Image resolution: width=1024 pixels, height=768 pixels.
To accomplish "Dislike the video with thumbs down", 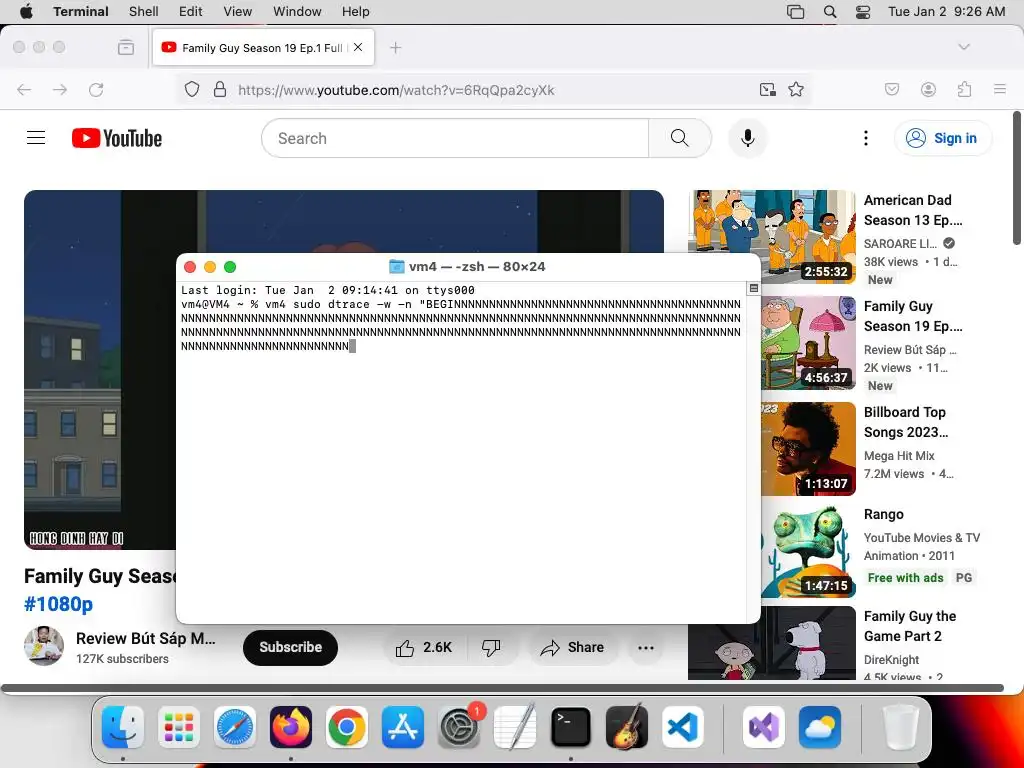I will (x=490, y=647).
